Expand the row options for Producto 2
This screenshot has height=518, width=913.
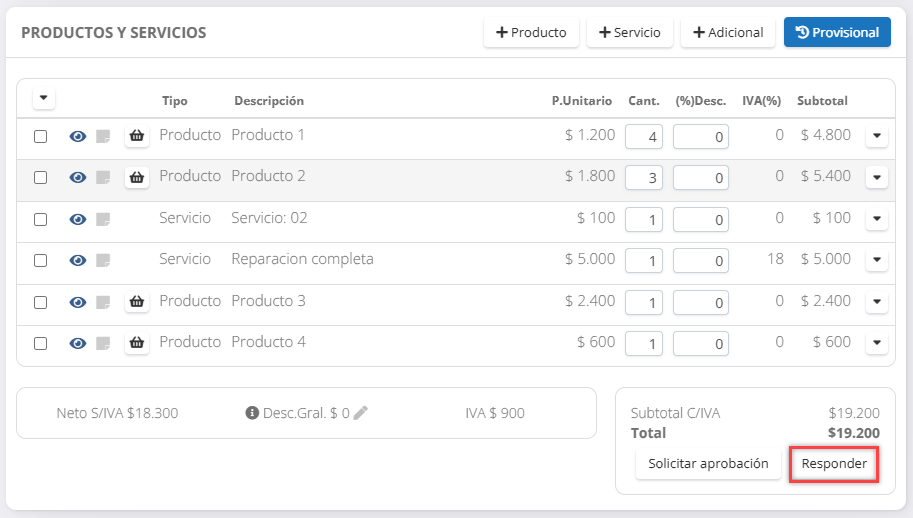pos(876,177)
